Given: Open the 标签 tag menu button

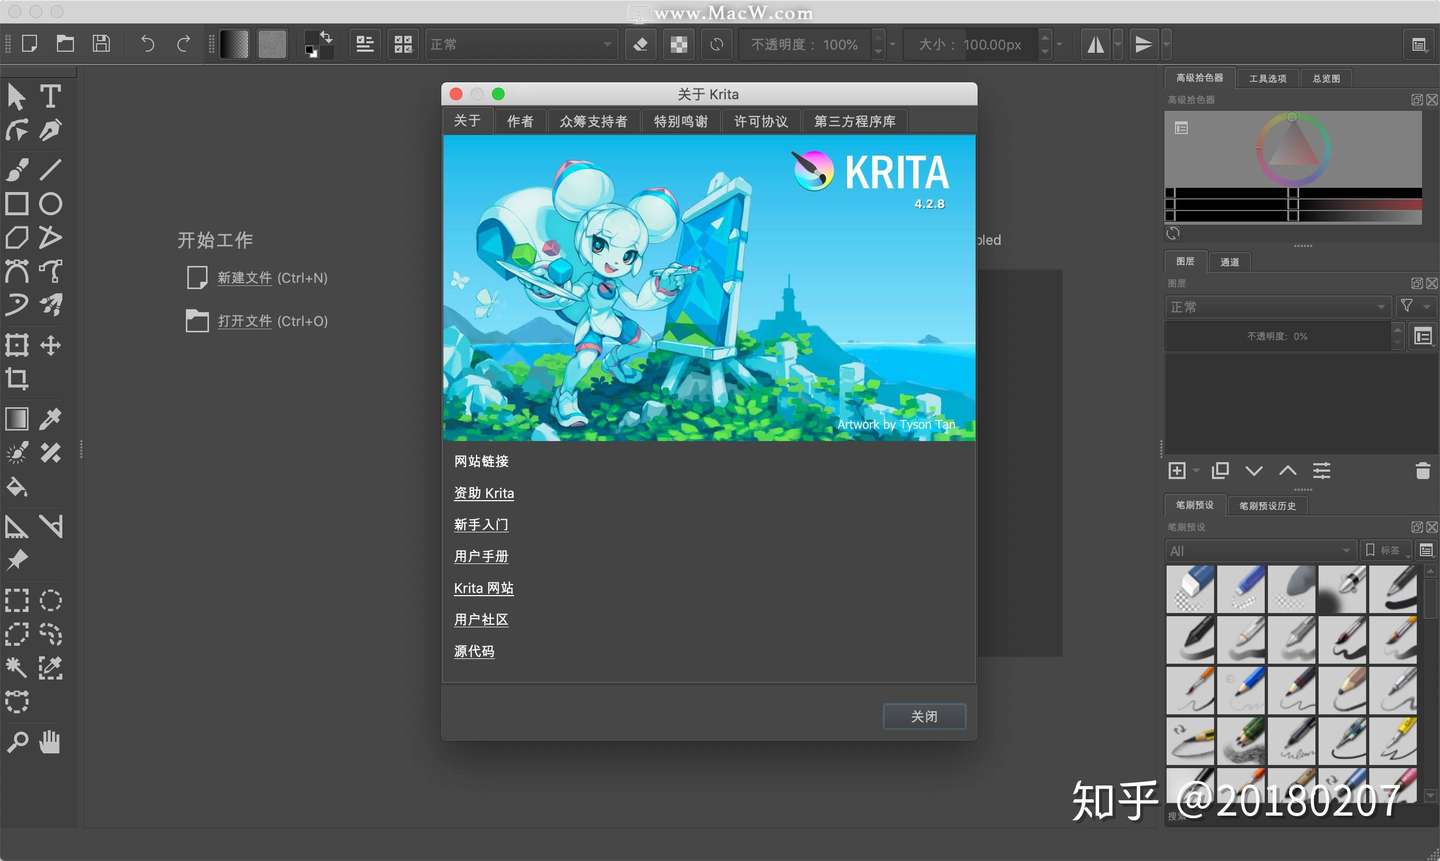Looking at the screenshot, I should (x=1386, y=551).
